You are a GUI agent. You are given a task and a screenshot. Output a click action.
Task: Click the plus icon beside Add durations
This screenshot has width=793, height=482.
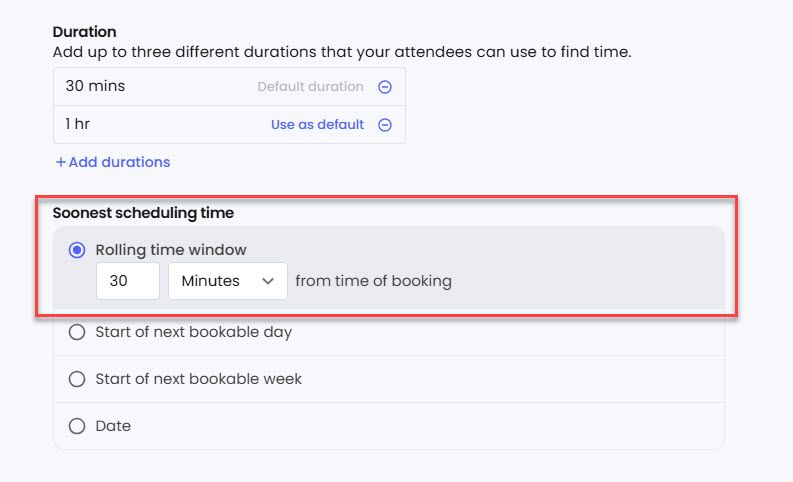click(x=60, y=162)
